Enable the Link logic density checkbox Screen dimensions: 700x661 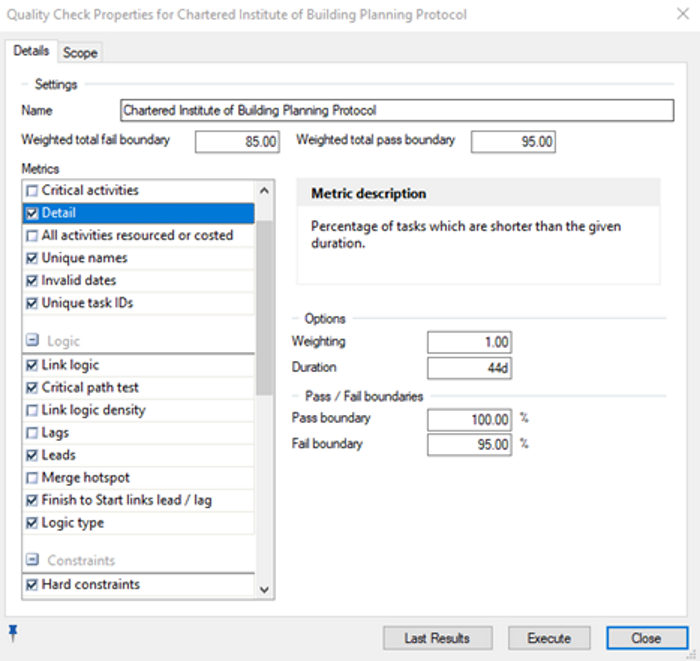point(32,410)
